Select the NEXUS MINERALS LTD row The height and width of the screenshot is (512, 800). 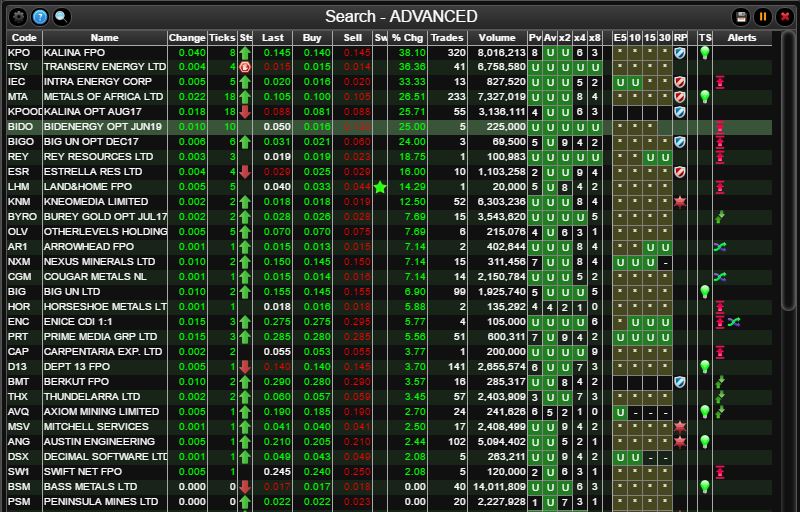(x=389, y=262)
